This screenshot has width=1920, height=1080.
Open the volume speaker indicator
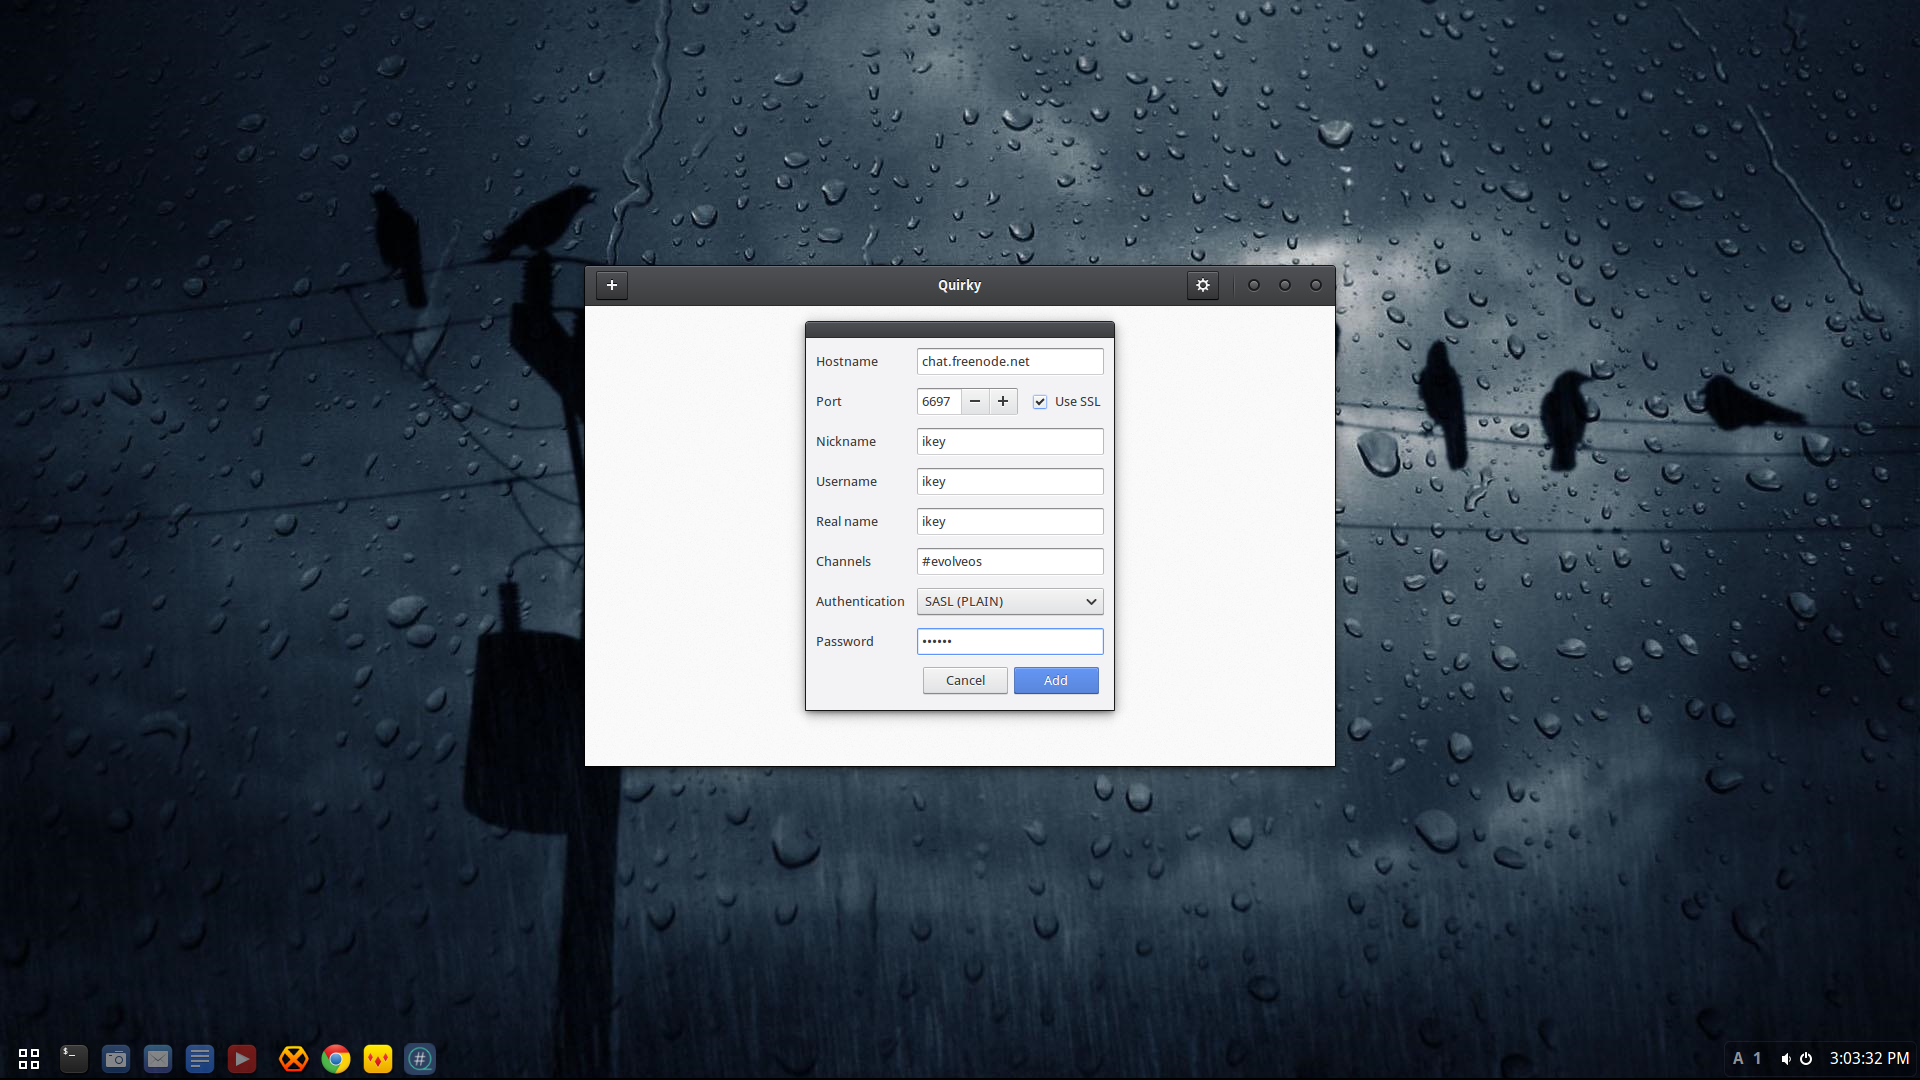click(1786, 1058)
